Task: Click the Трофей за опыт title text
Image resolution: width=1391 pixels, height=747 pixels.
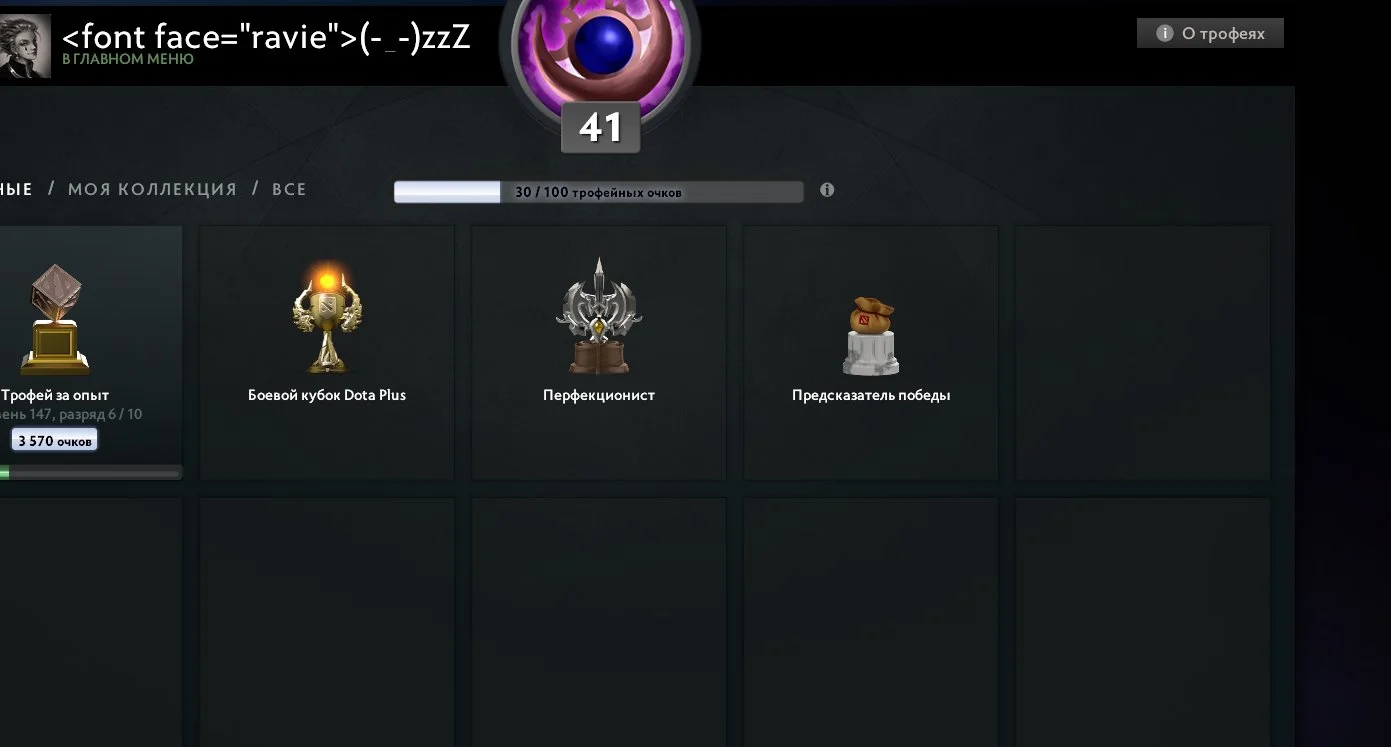Action: 55,395
